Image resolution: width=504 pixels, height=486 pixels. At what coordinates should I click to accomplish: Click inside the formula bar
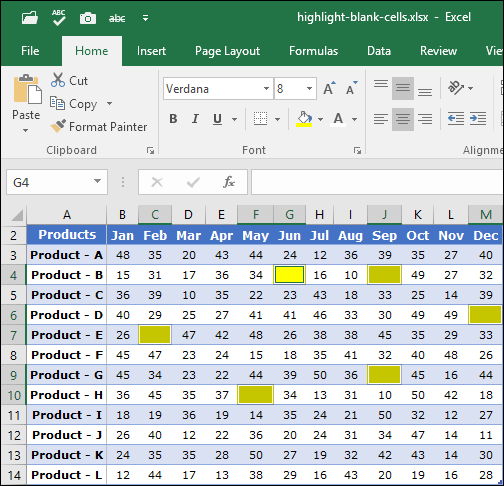tap(377, 182)
